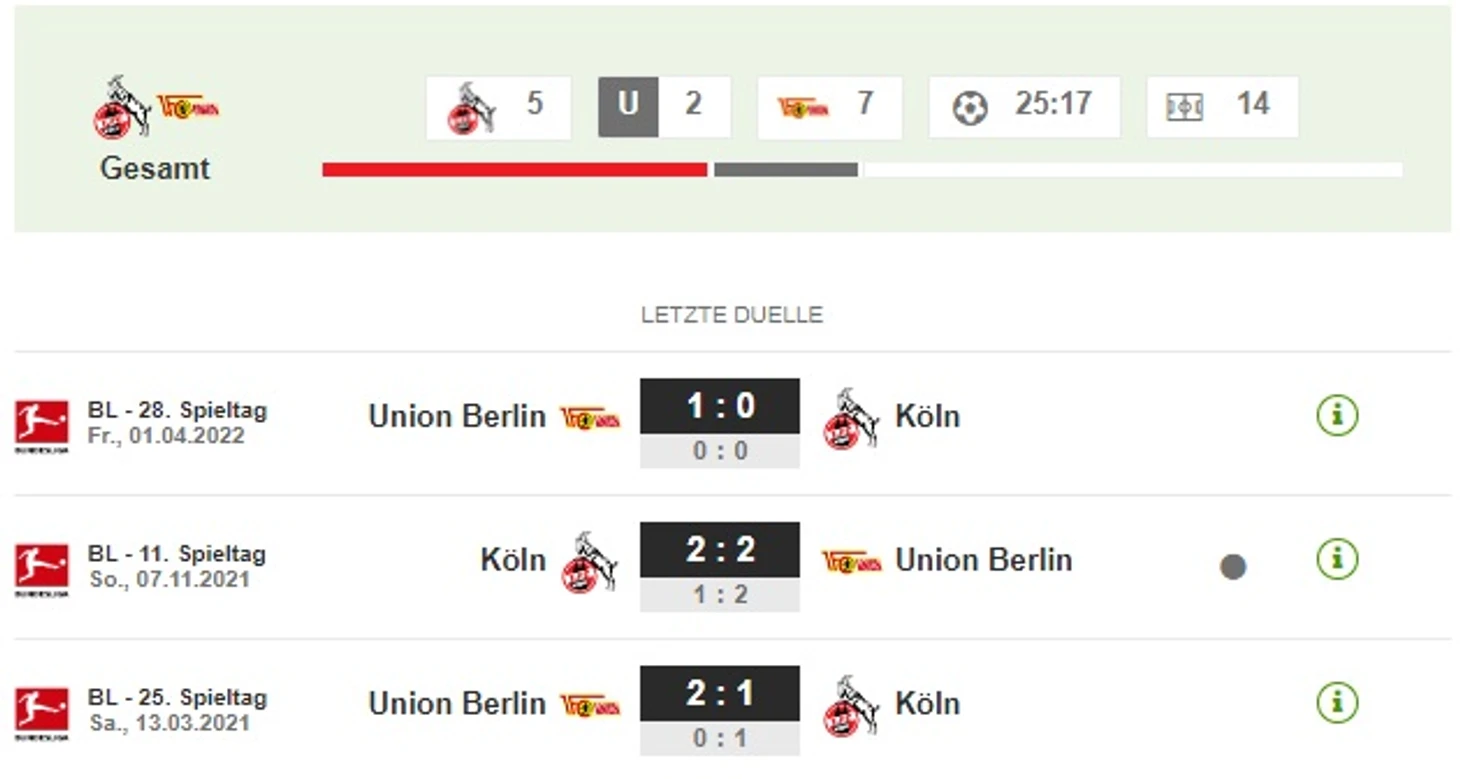Click the pitch icon showing 14 matches
The height and width of the screenshot is (779, 1460).
click(1184, 107)
